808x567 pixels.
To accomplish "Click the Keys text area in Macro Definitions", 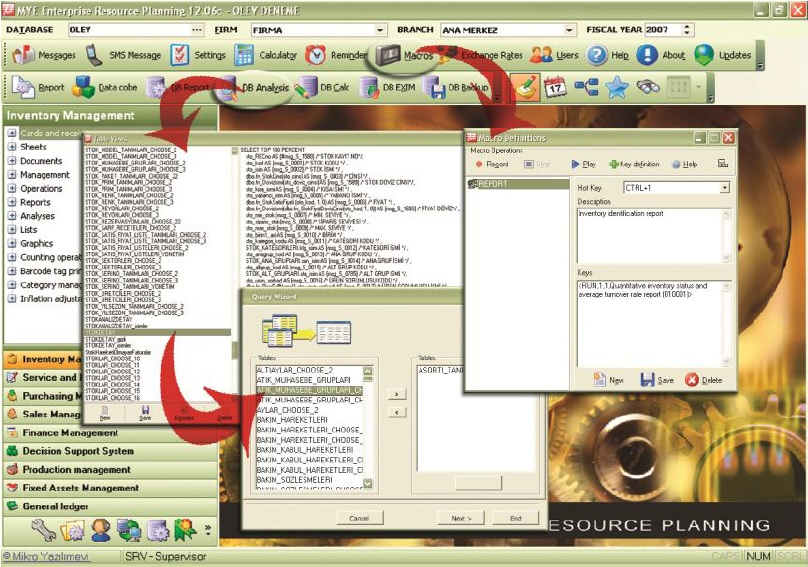I will click(653, 323).
